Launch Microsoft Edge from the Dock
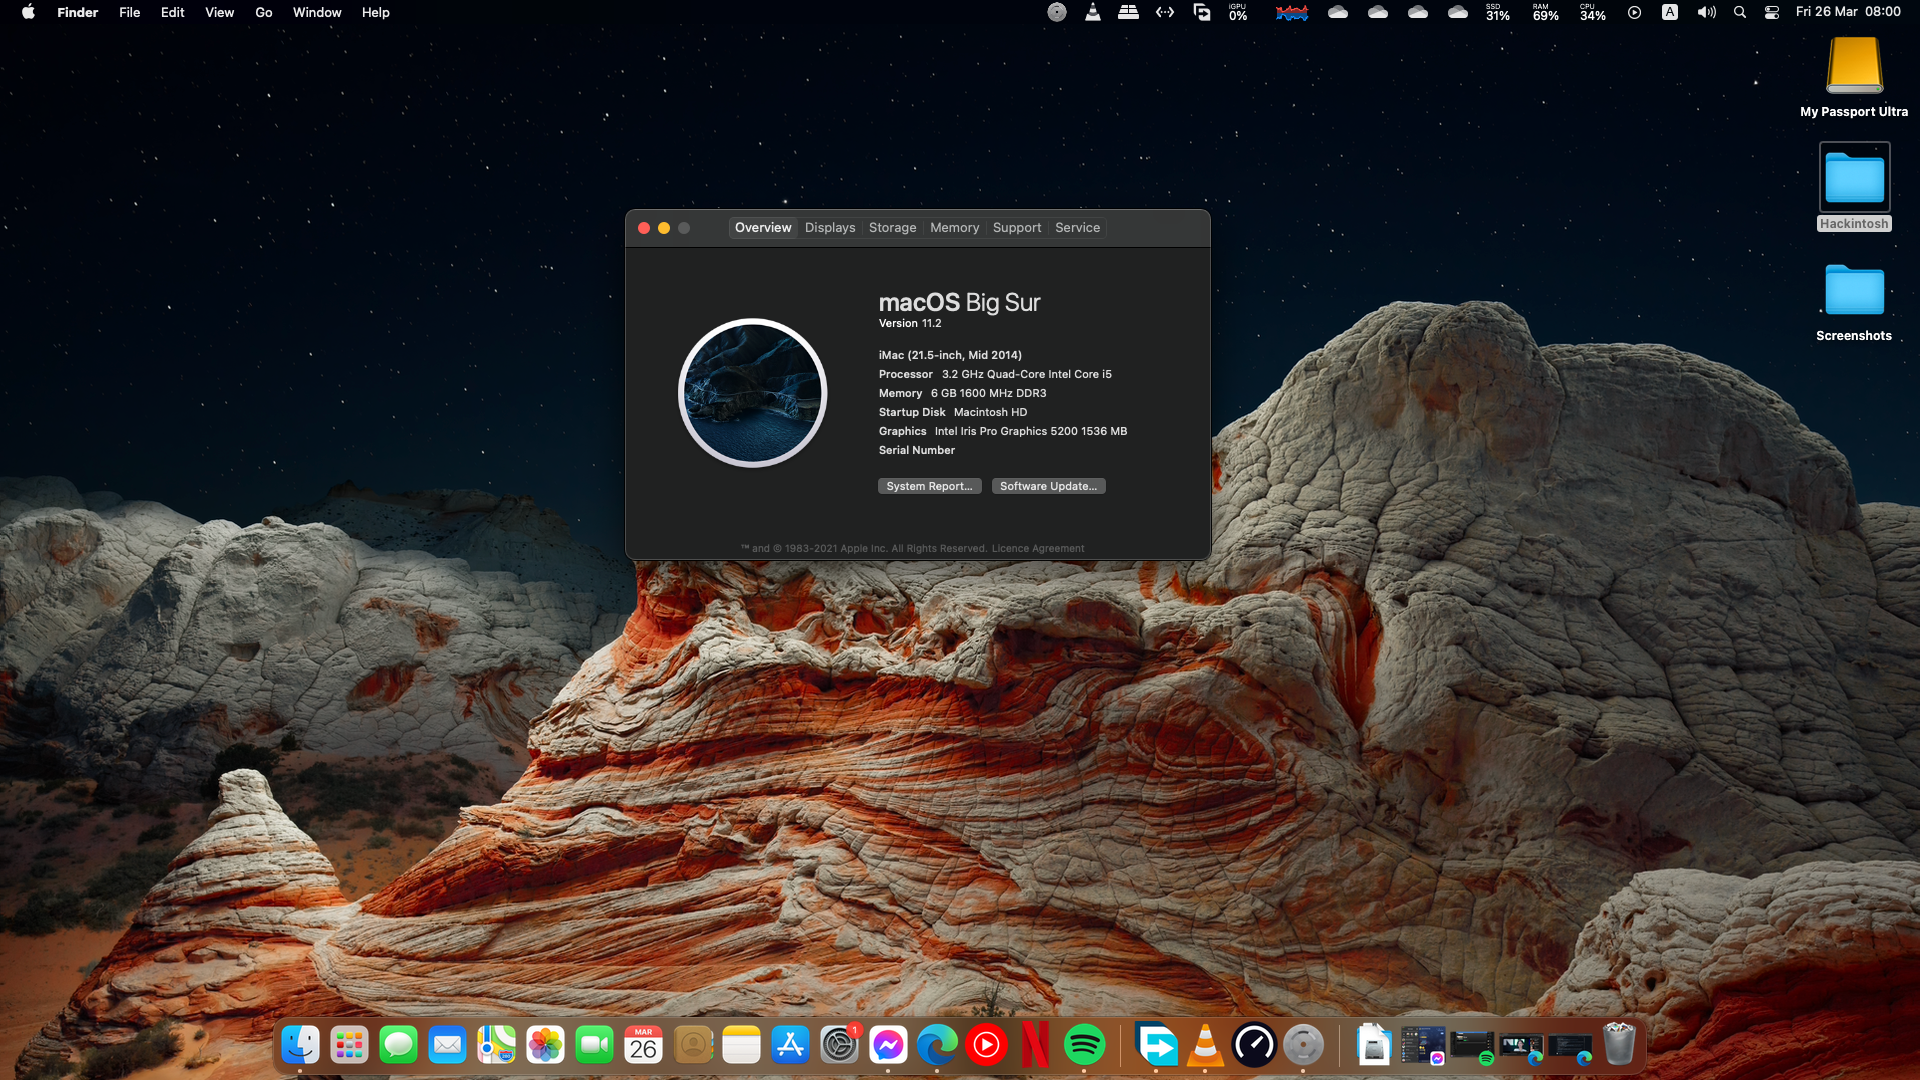The height and width of the screenshot is (1080, 1920). pos(937,1046)
